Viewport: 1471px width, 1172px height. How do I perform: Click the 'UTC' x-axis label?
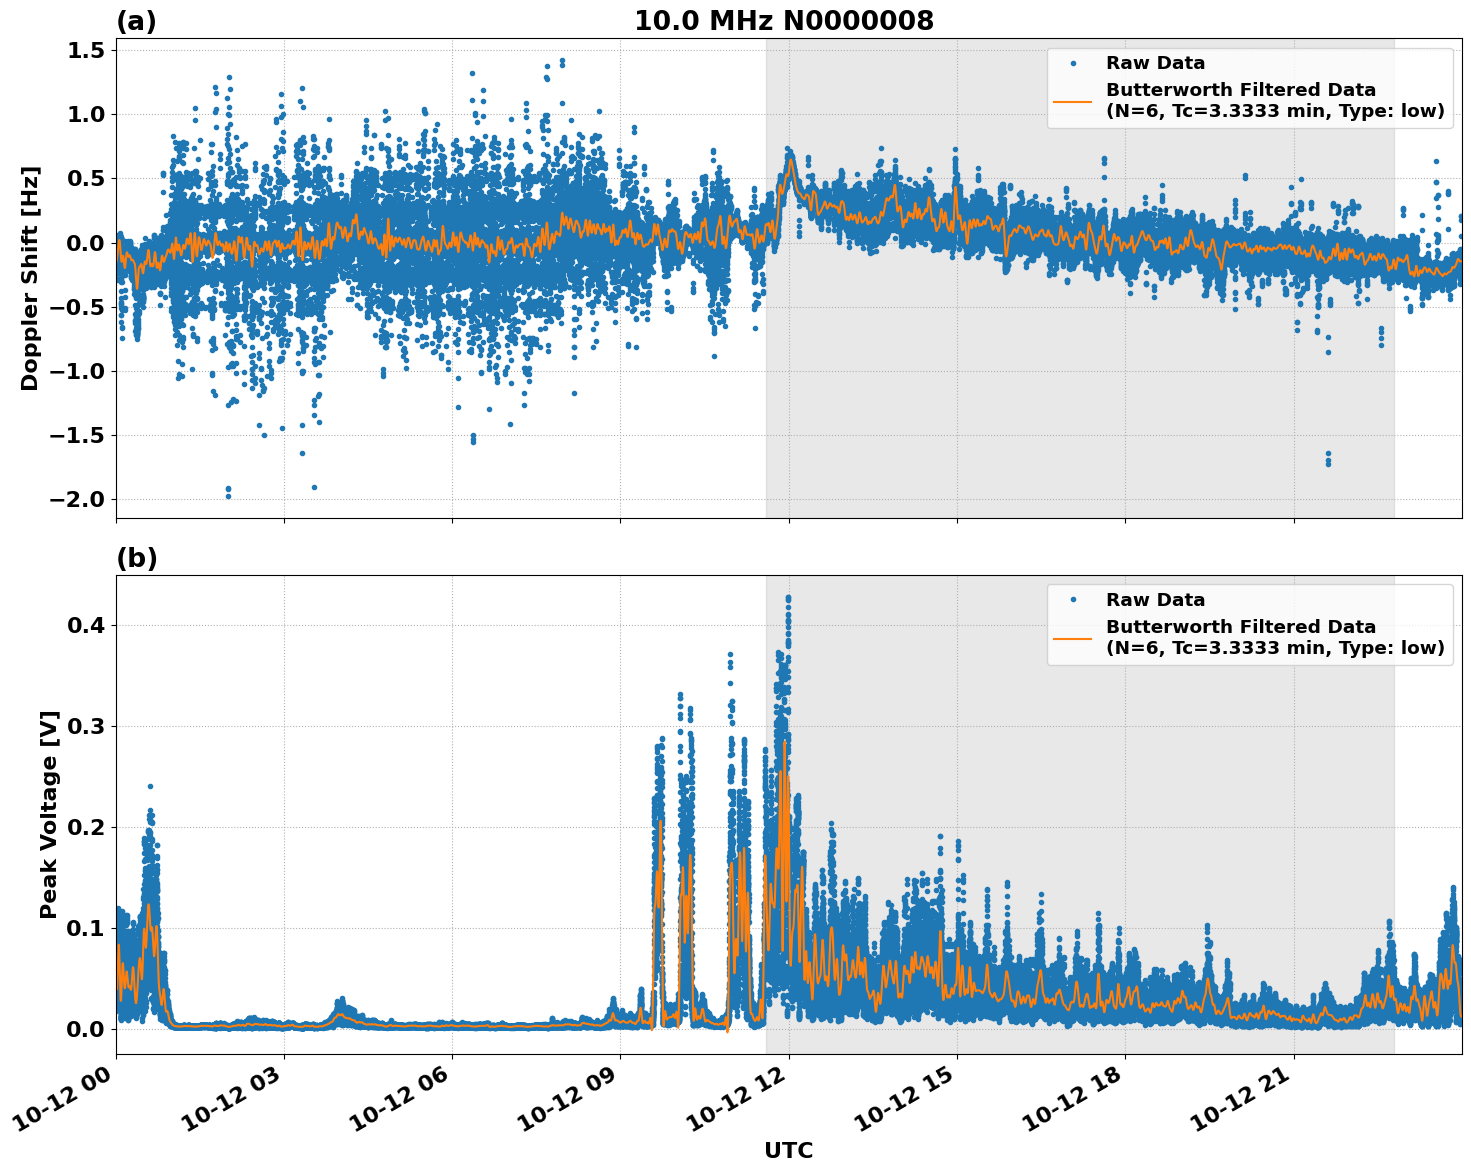pos(788,1150)
